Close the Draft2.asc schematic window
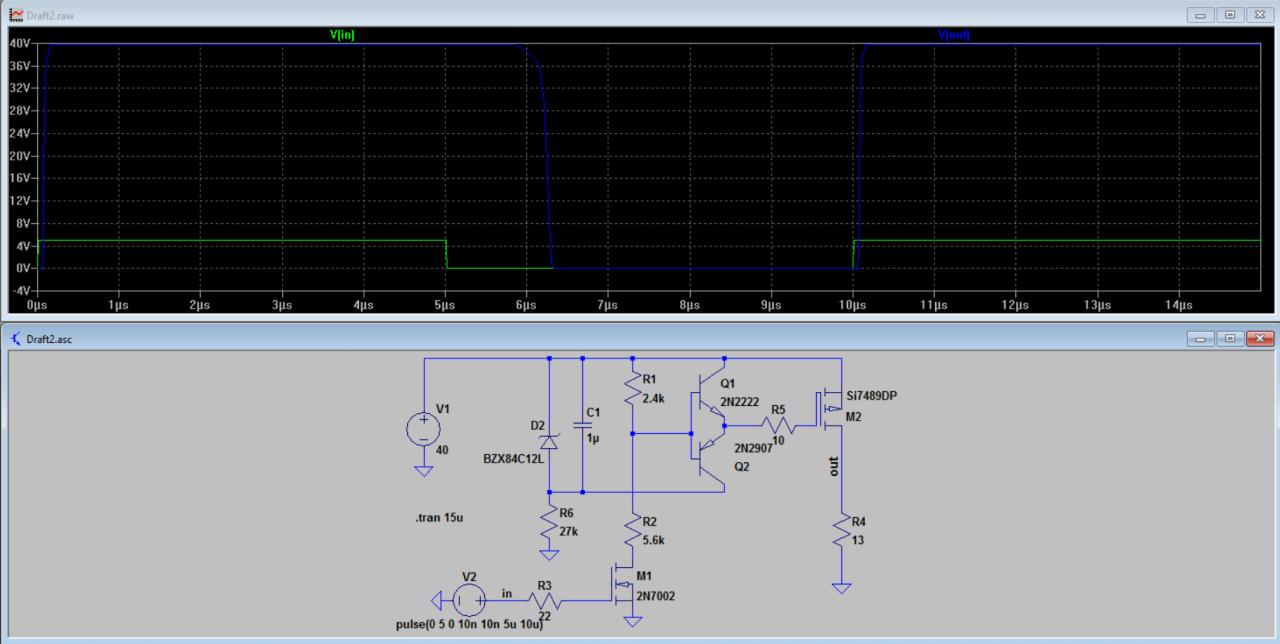 pyautogui.click(x=1262, y=339)
